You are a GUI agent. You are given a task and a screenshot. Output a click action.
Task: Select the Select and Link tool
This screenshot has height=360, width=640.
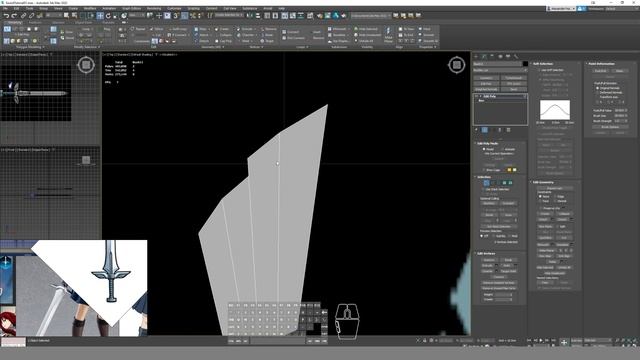pos(23,16)
